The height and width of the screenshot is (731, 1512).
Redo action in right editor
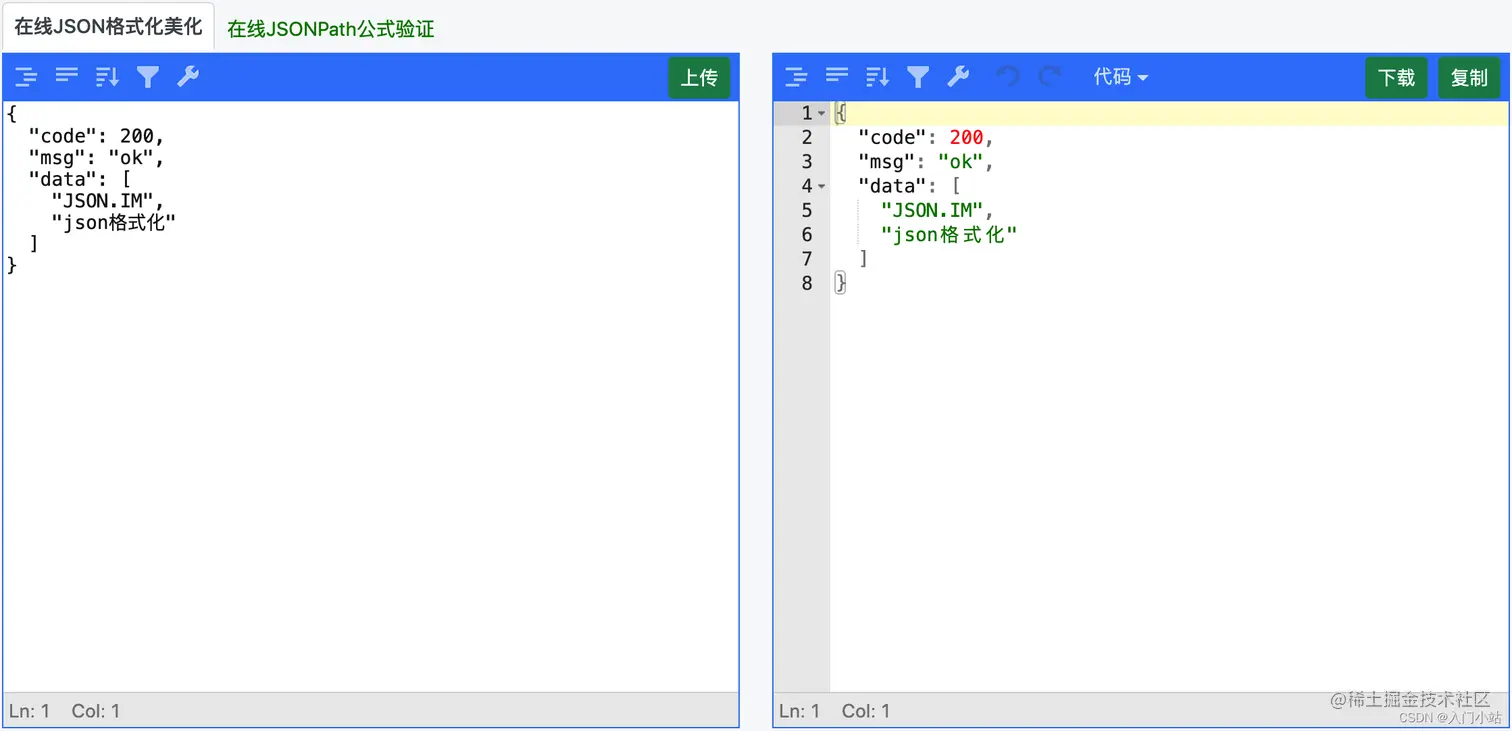[x=1049, y=77]
